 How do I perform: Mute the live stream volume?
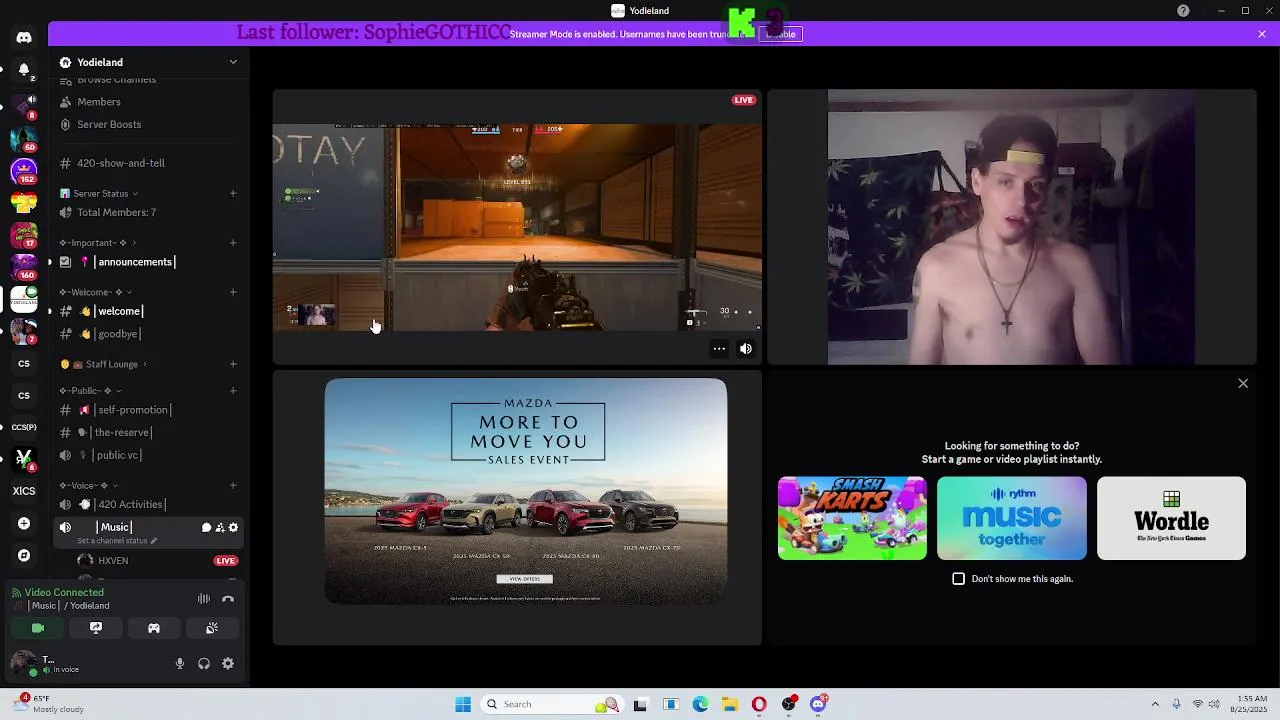(745, 349)
